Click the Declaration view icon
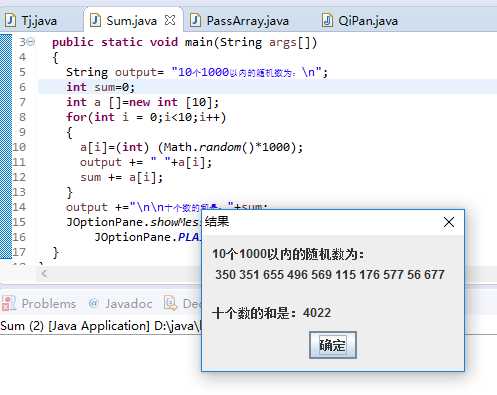Viewport: 497px width, 395px height. pyautogui.click(x=171, y=303)
